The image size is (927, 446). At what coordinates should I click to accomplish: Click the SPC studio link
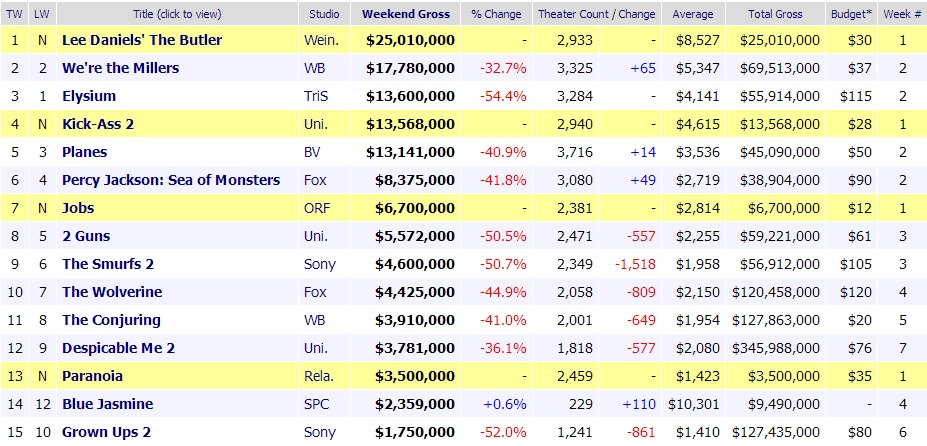coord(317,404)
